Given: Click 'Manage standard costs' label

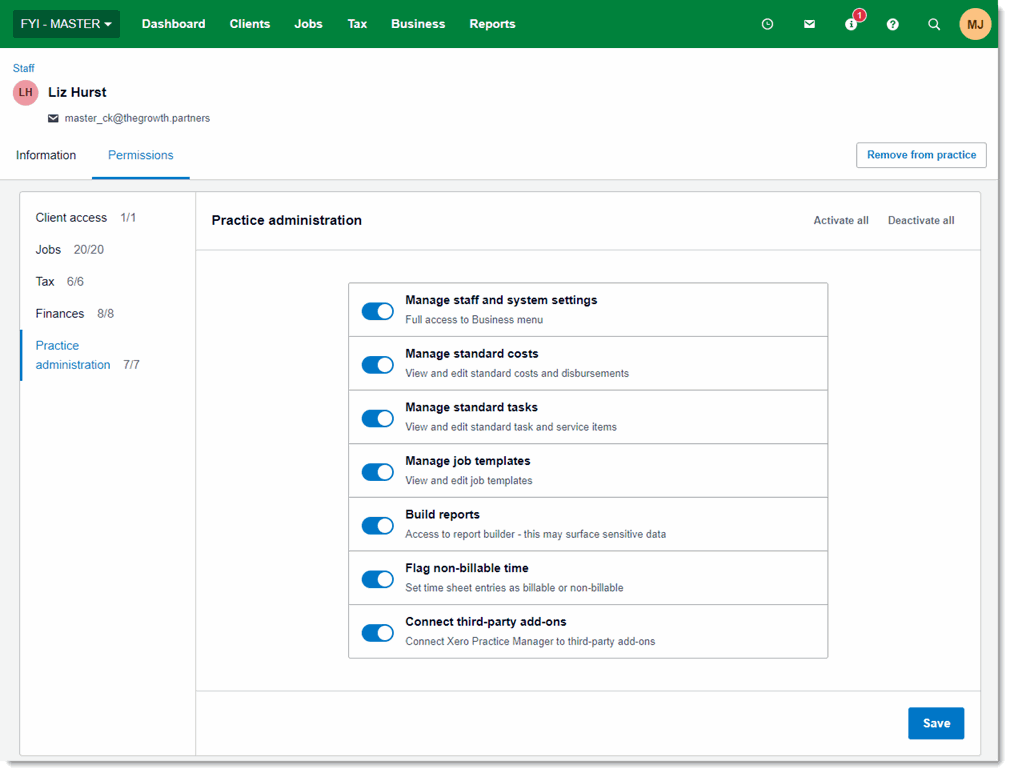Looking at the screenshot, I should (x=472, y=354).
